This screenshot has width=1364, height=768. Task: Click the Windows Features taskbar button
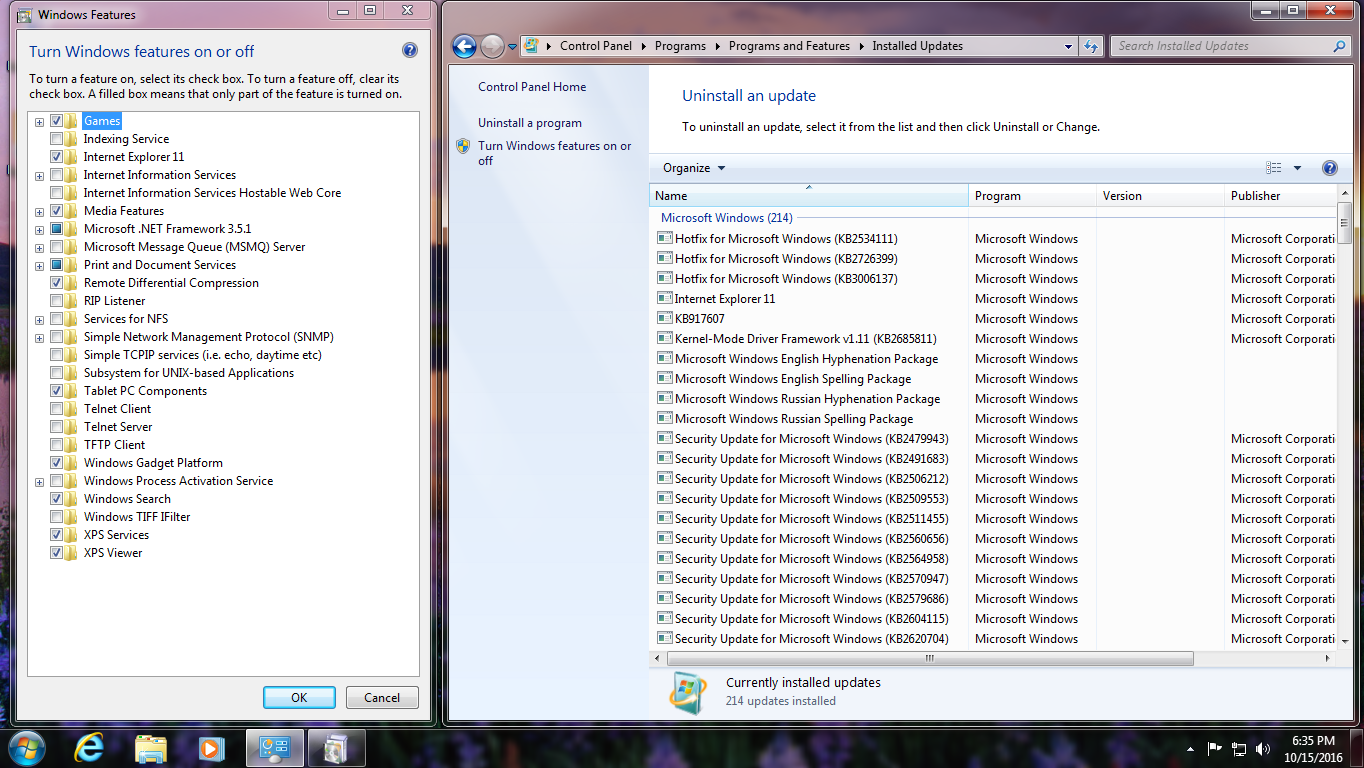337,748
